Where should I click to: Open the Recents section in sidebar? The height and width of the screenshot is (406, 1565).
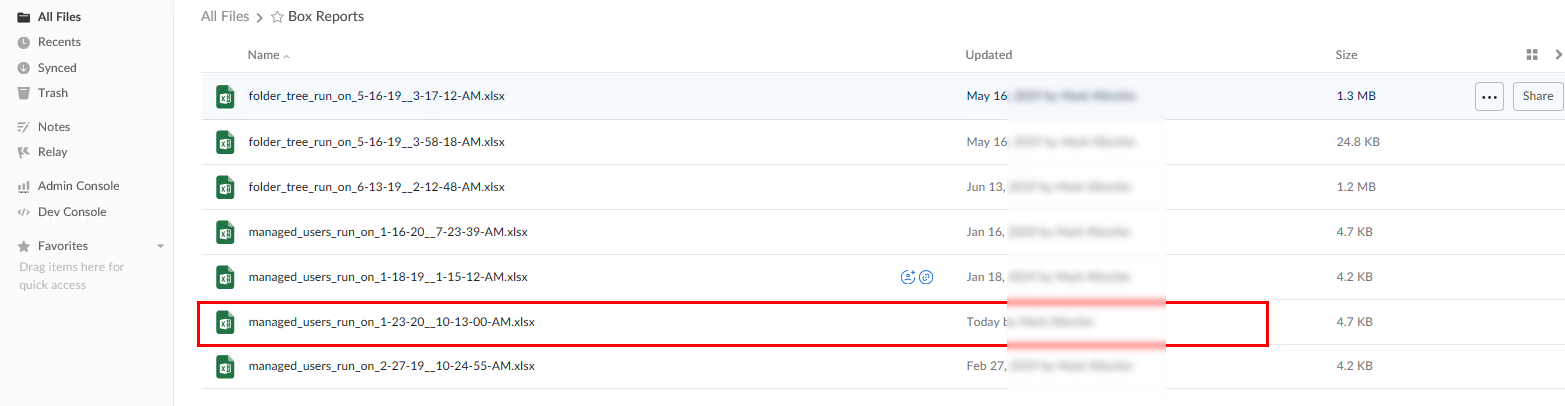(x=58, y=42)
